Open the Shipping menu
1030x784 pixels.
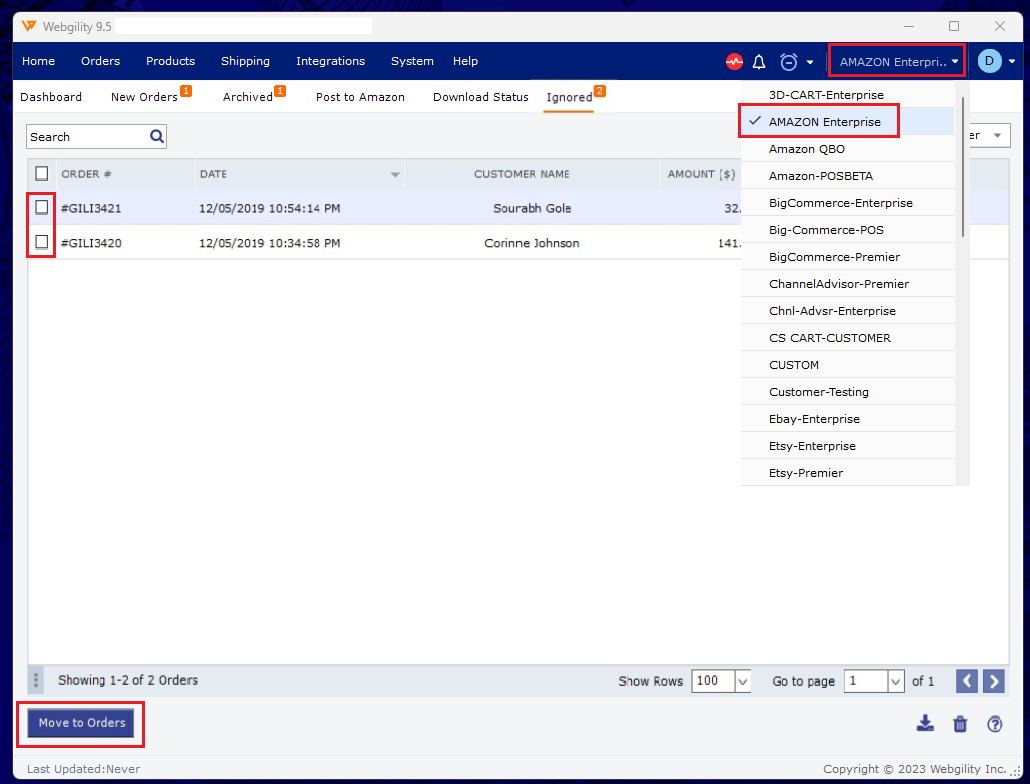click(245, 61)
